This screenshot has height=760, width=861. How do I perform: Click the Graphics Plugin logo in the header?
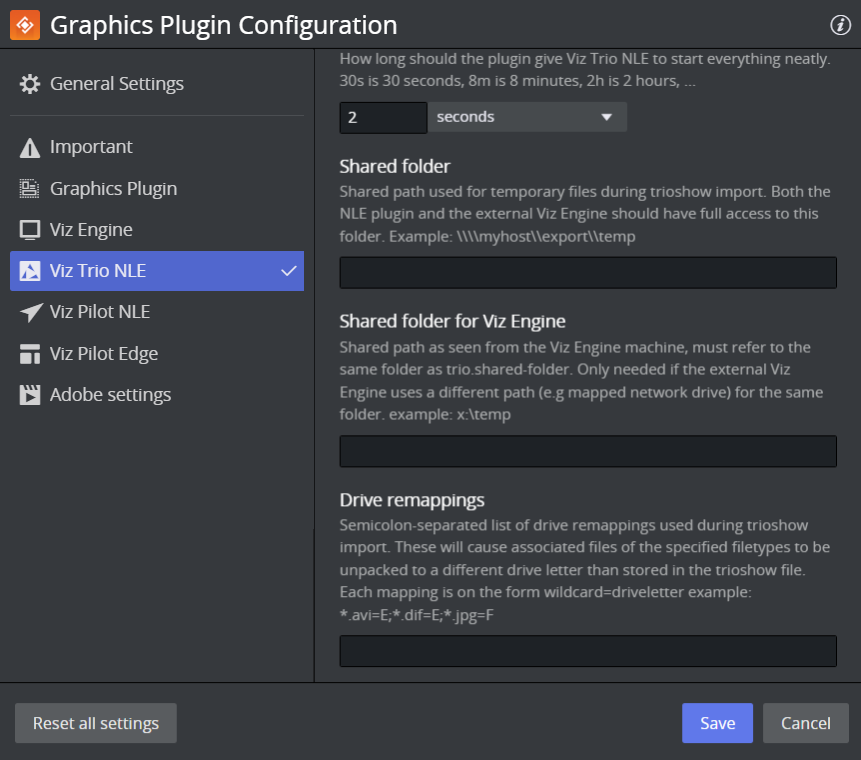point(24,24)
